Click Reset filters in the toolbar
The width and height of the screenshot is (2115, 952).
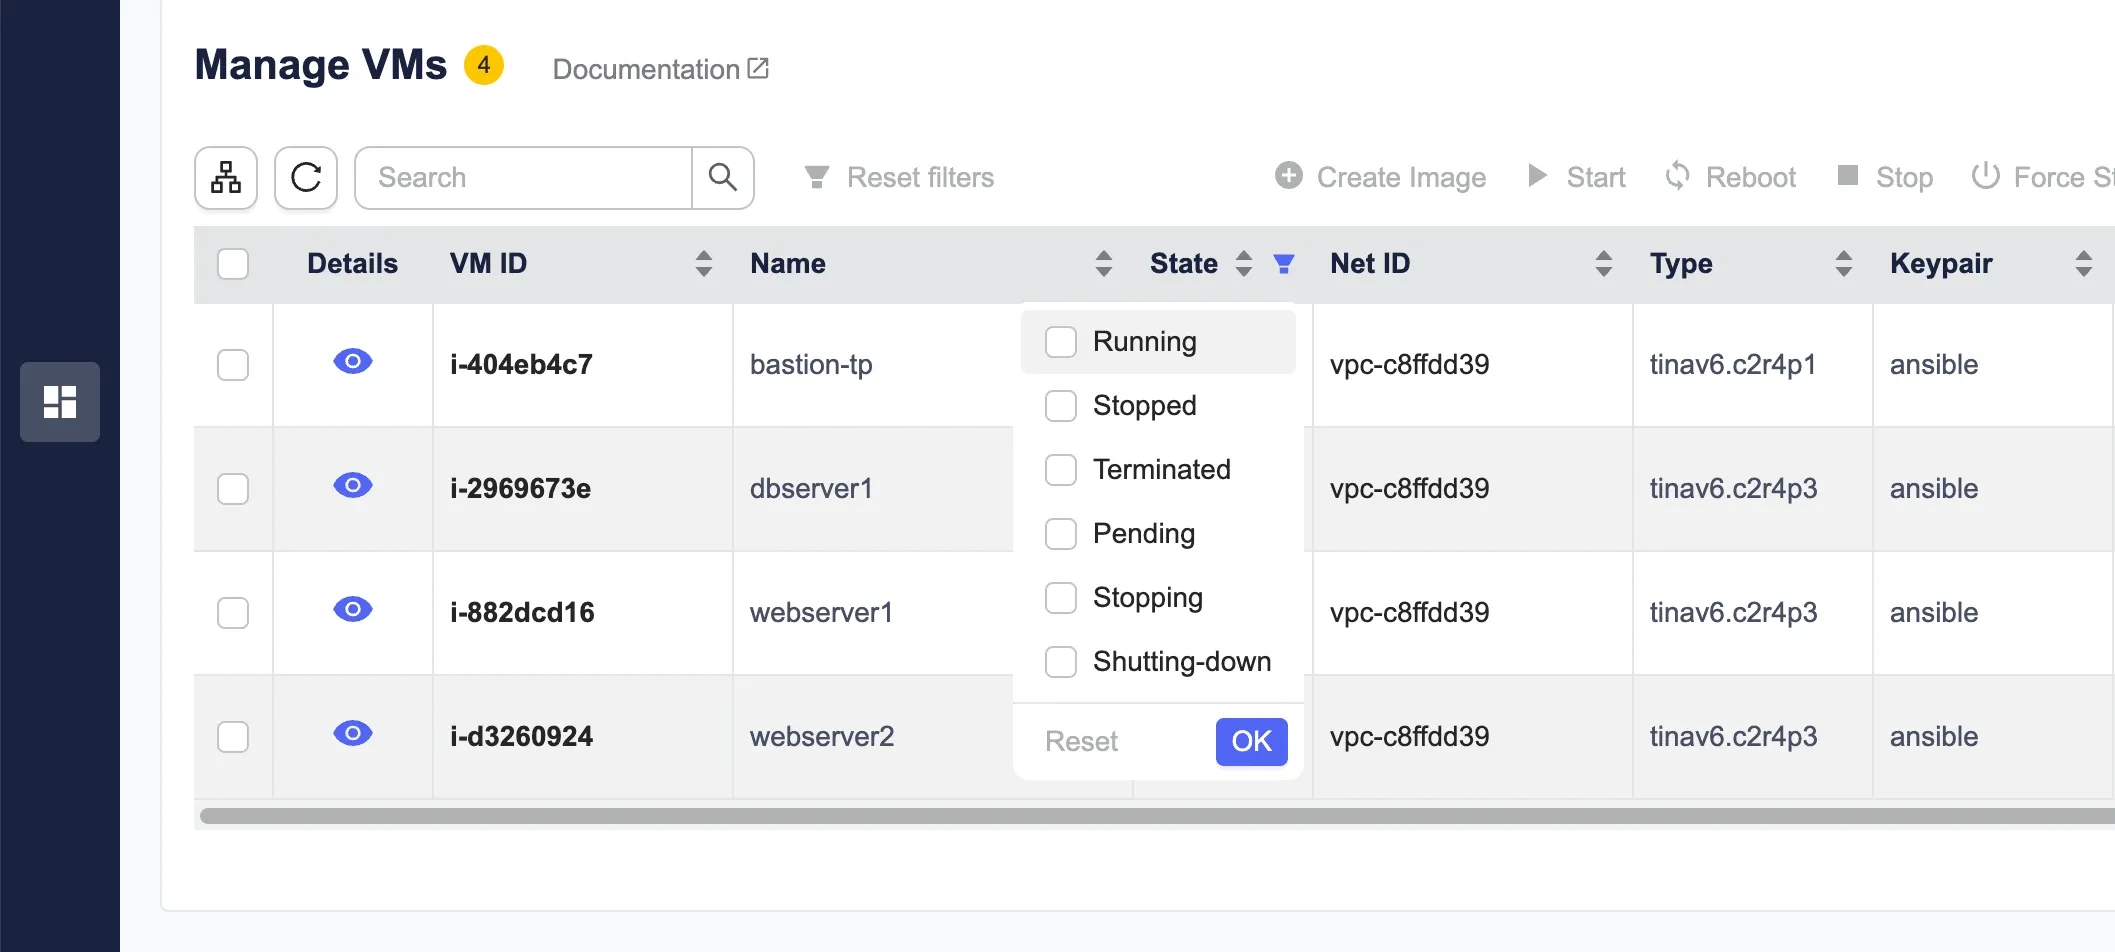click(x=900, y=178)
